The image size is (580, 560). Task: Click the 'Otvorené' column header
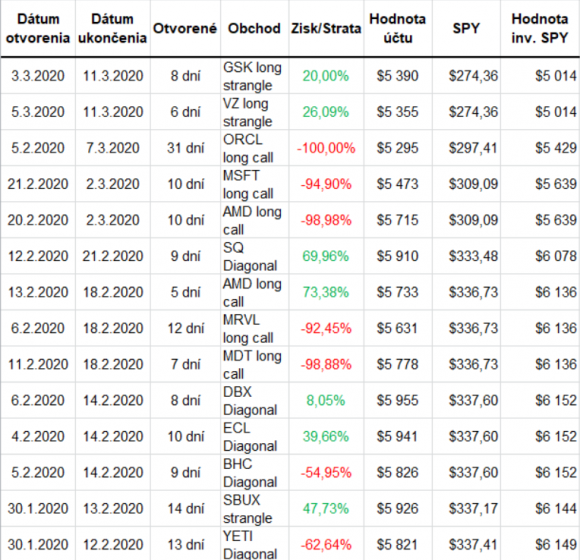click(185, 28)
